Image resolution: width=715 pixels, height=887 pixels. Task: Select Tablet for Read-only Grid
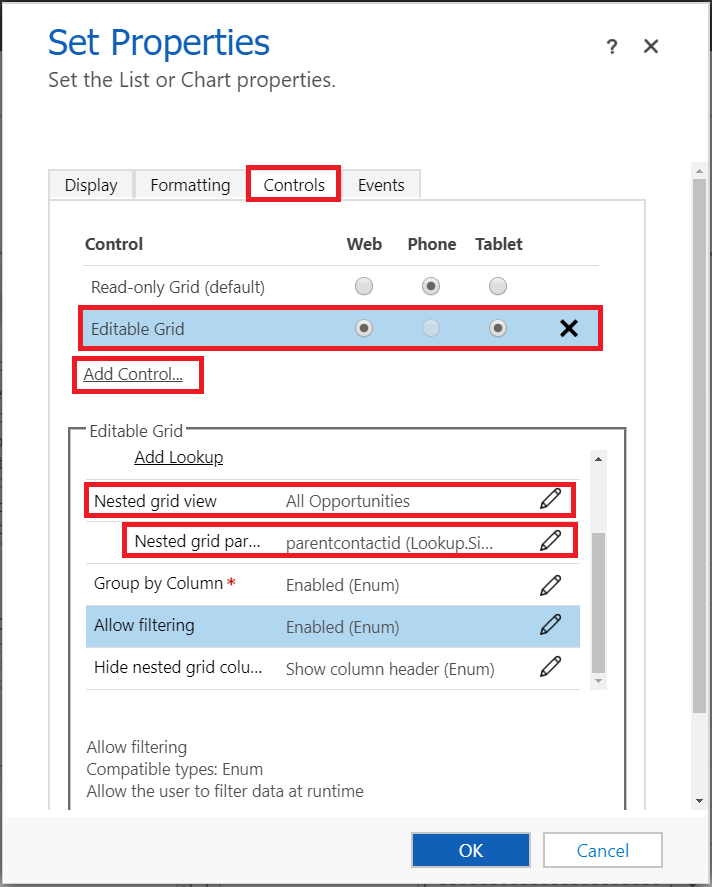[x=498, y=287]
